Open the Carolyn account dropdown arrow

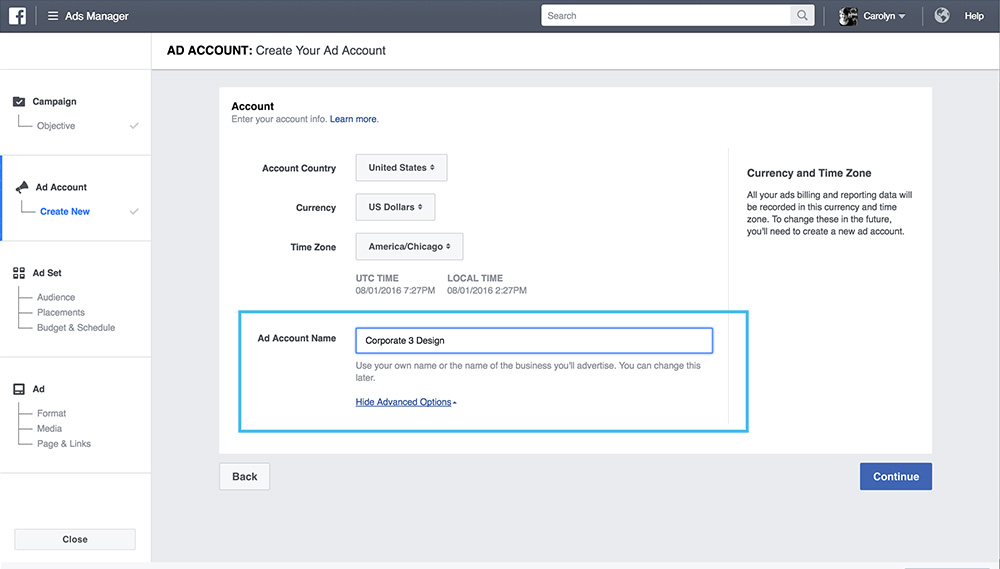click(902, 17)
